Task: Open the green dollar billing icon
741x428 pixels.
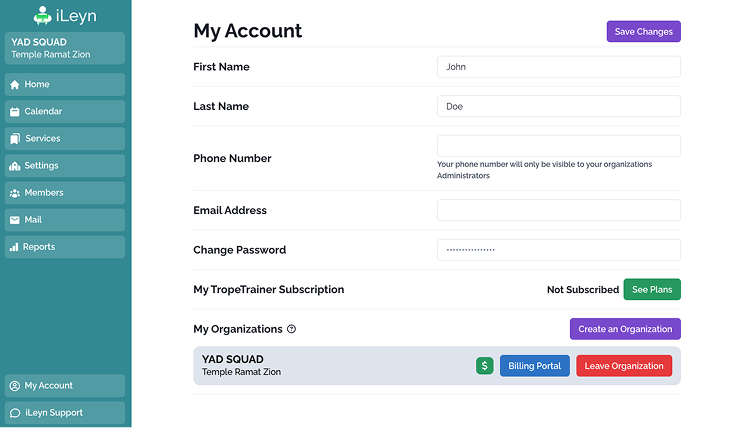Action: click(x=484, y=366)
